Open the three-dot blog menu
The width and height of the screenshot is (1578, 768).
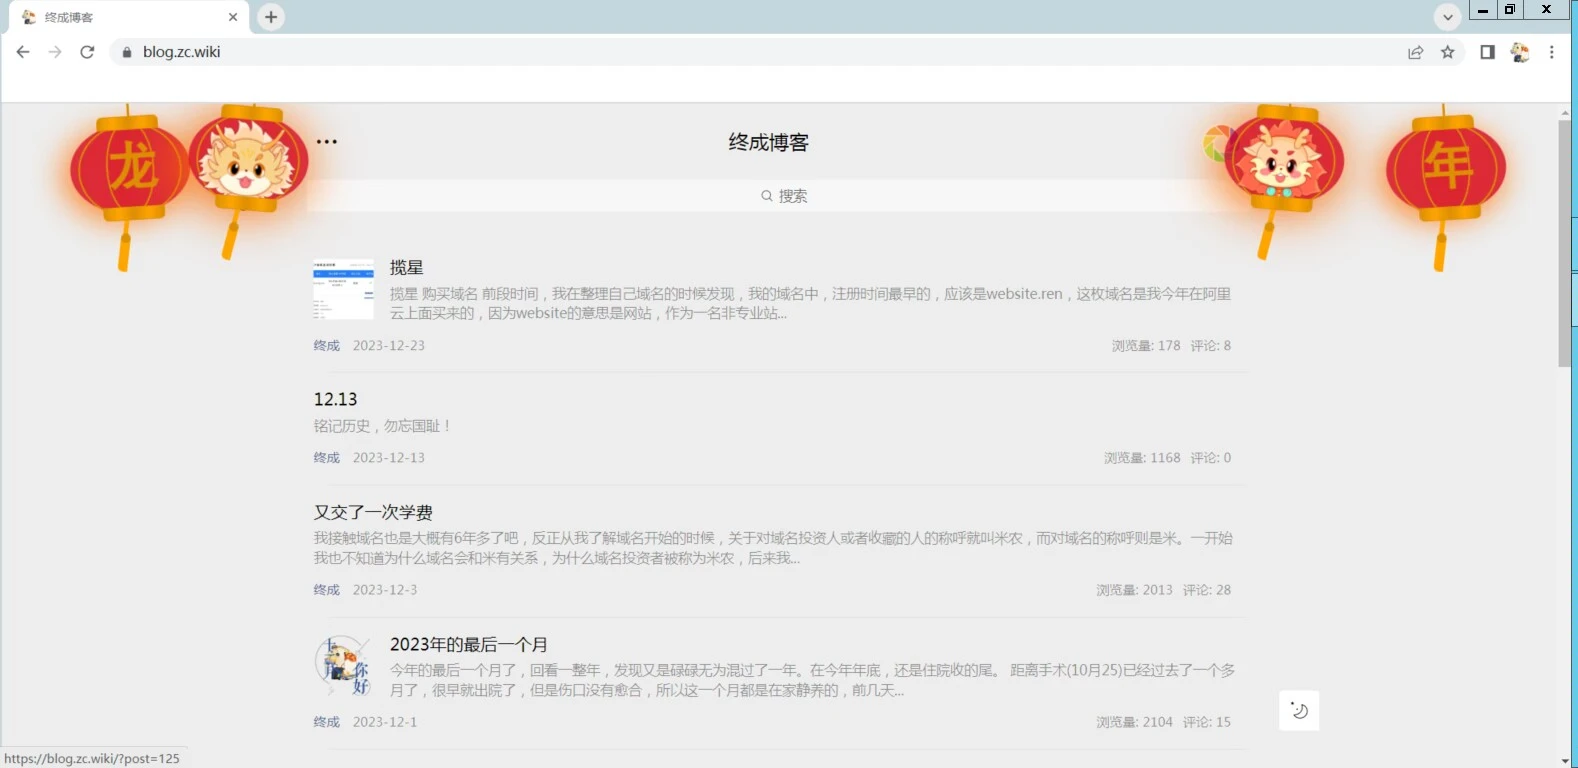(x=327, y=142)
